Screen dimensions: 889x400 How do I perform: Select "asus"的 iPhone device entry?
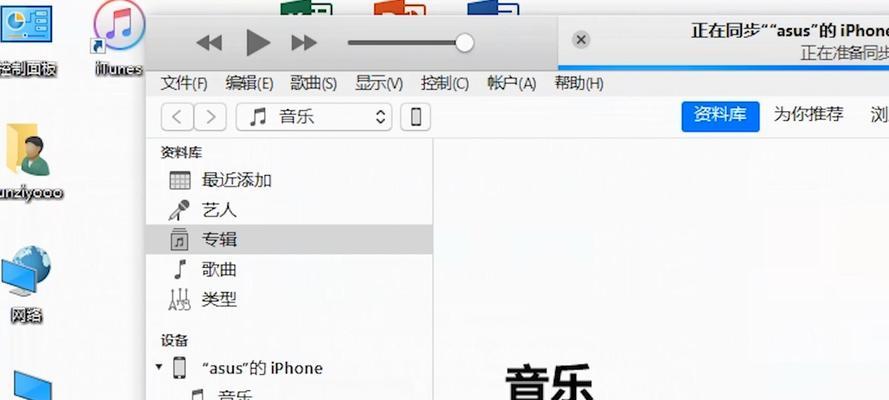pos(289,368)
